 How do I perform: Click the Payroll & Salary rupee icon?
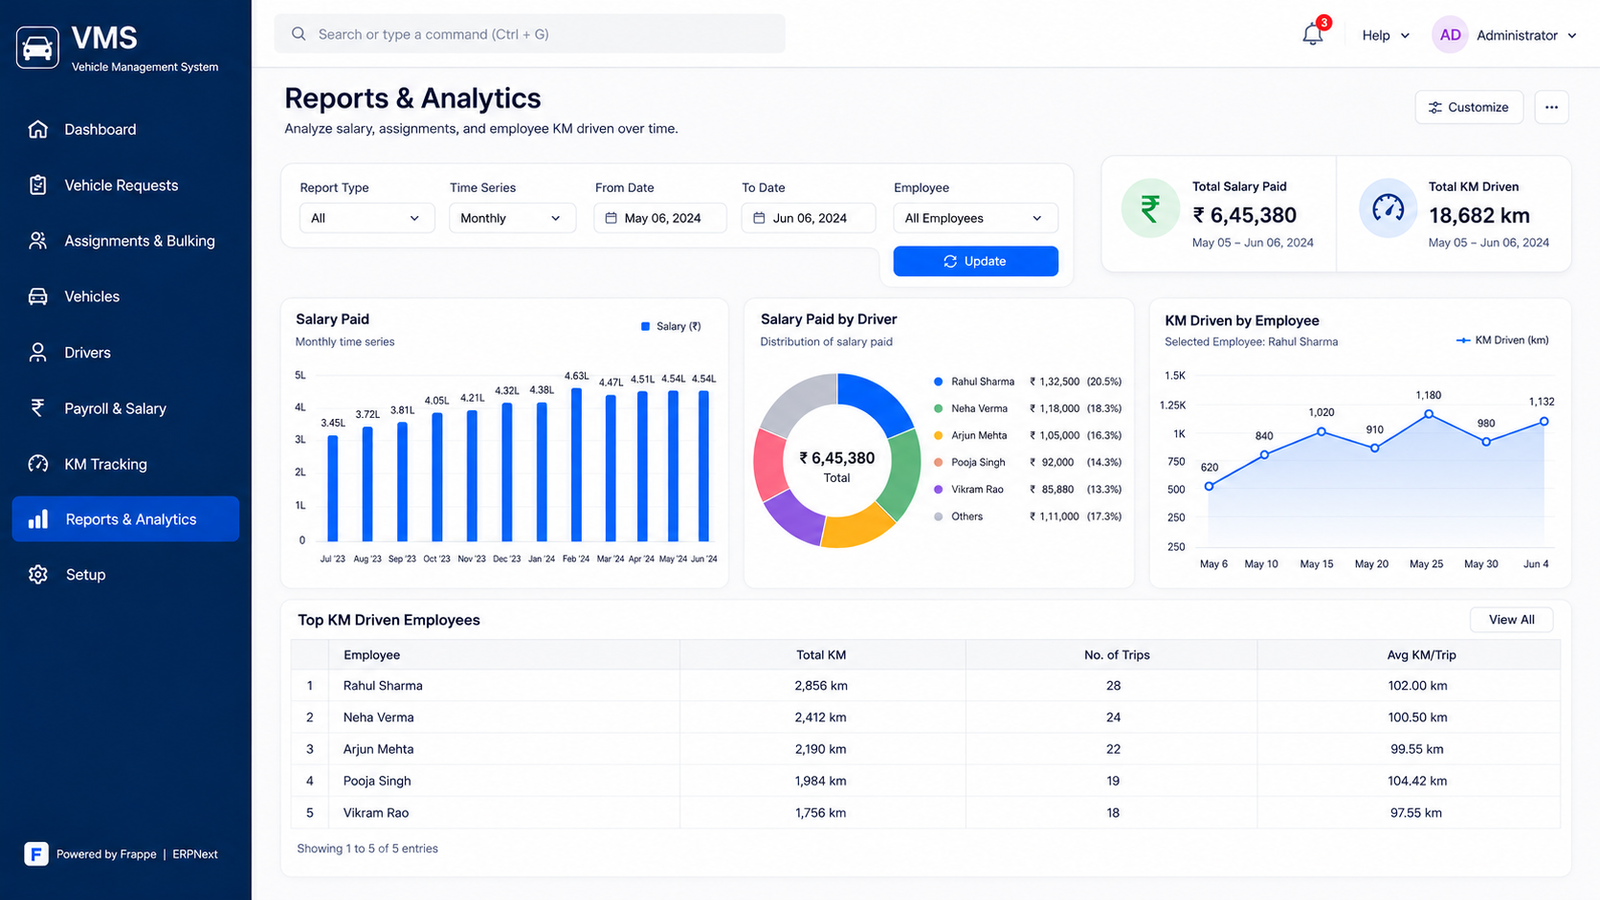[x=38, y=408]
